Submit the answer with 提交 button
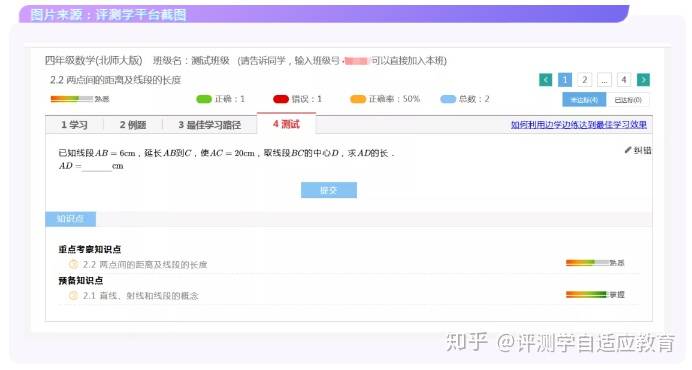The height and width of the screenshot is (370, 692). pos(329,190)
